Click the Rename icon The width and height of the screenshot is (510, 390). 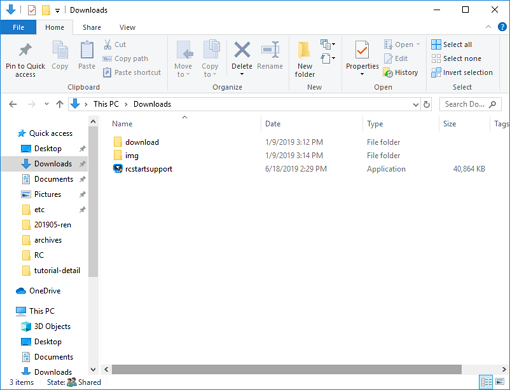coord(270,50)
